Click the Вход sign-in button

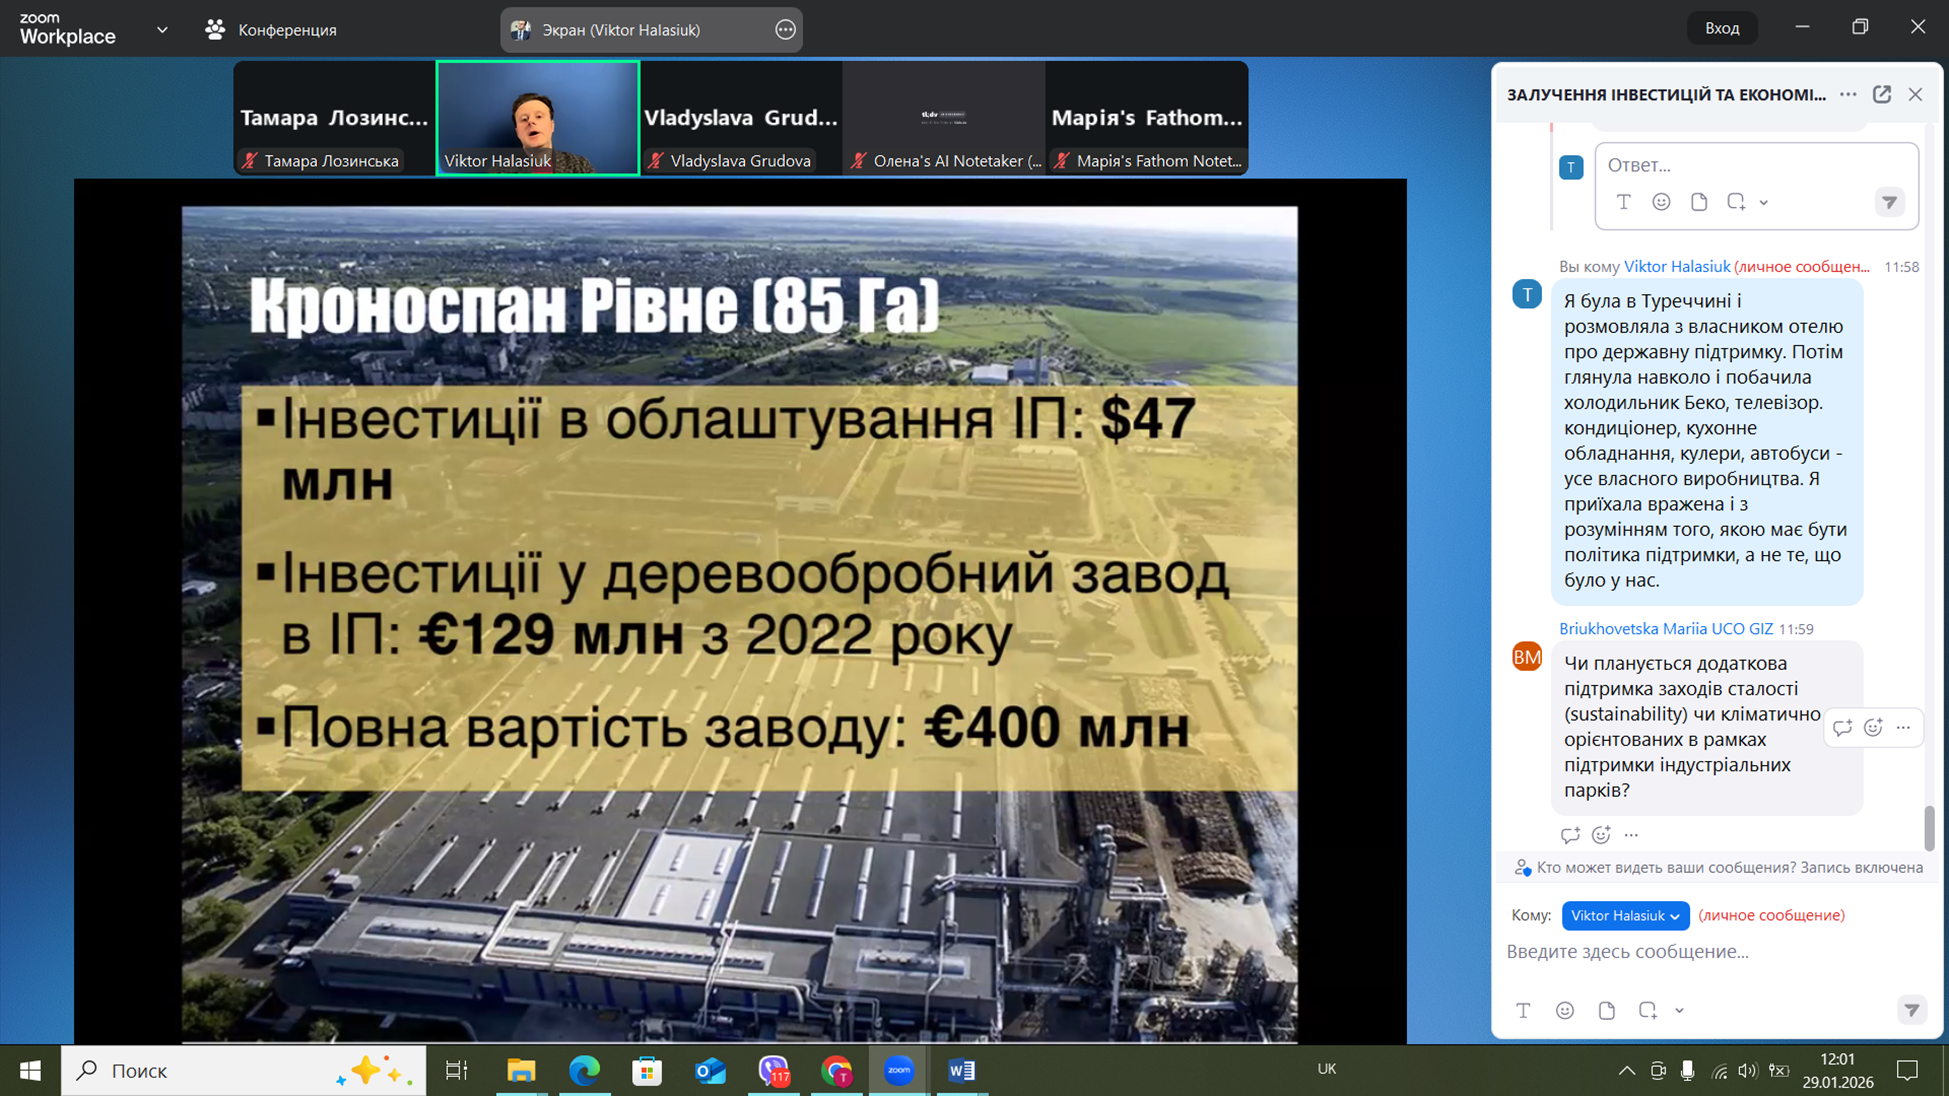1721,28
